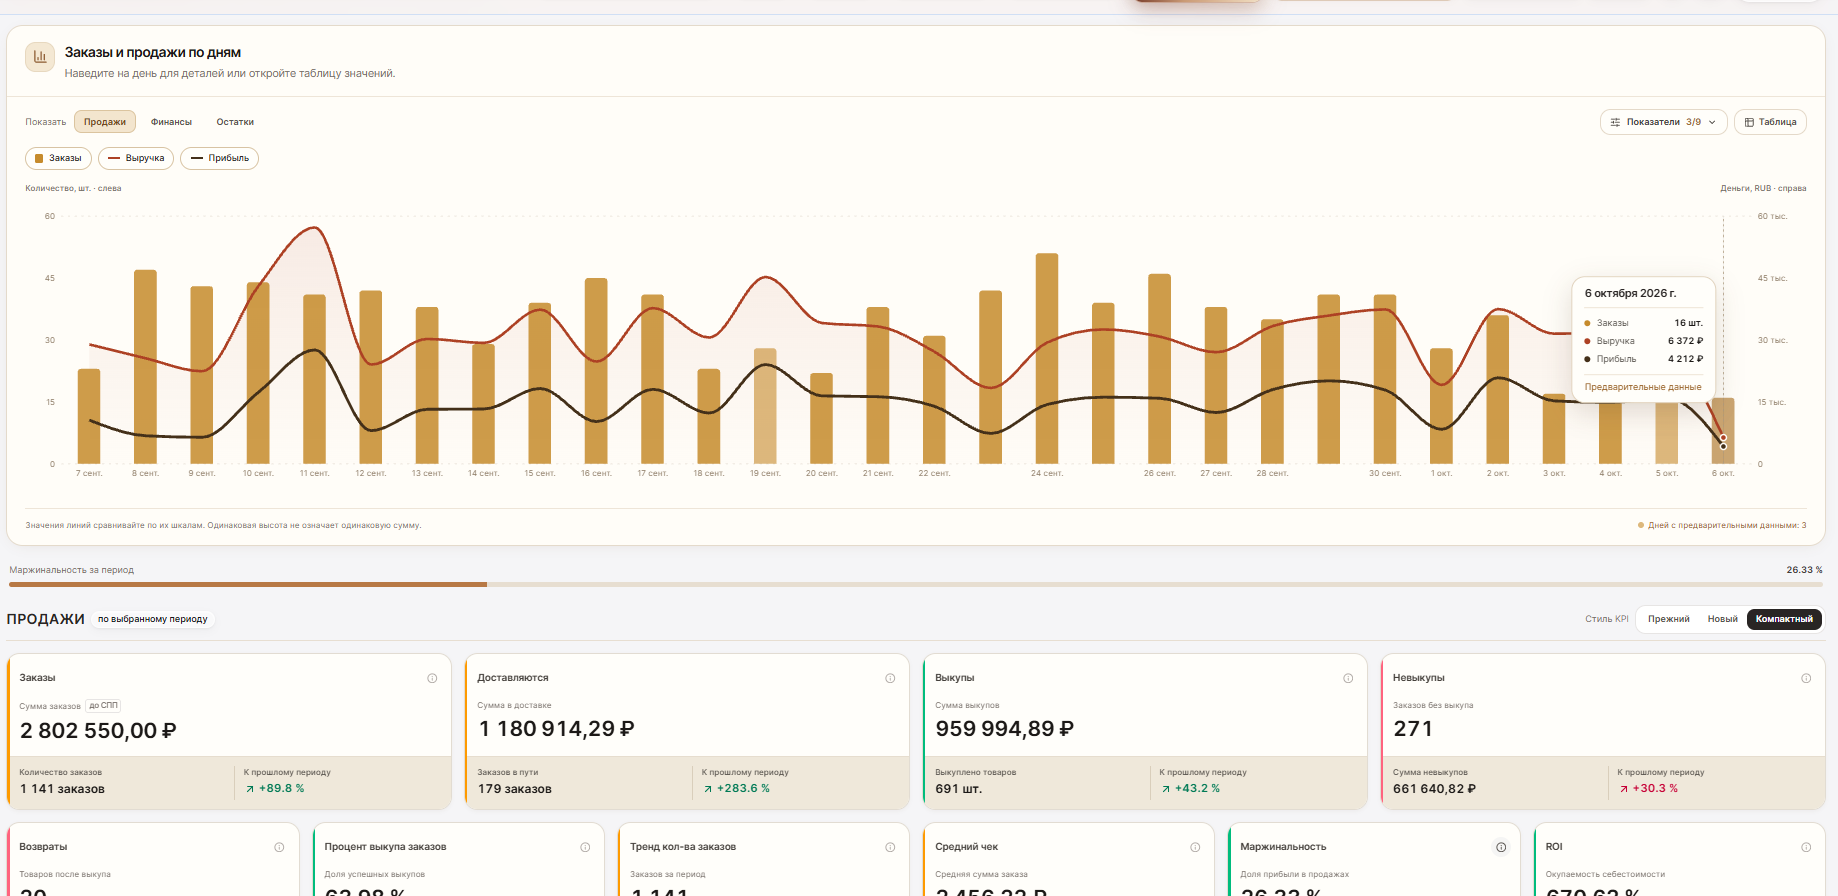Open info icon on Тренд кол-ва заказов card

(890, 847)
